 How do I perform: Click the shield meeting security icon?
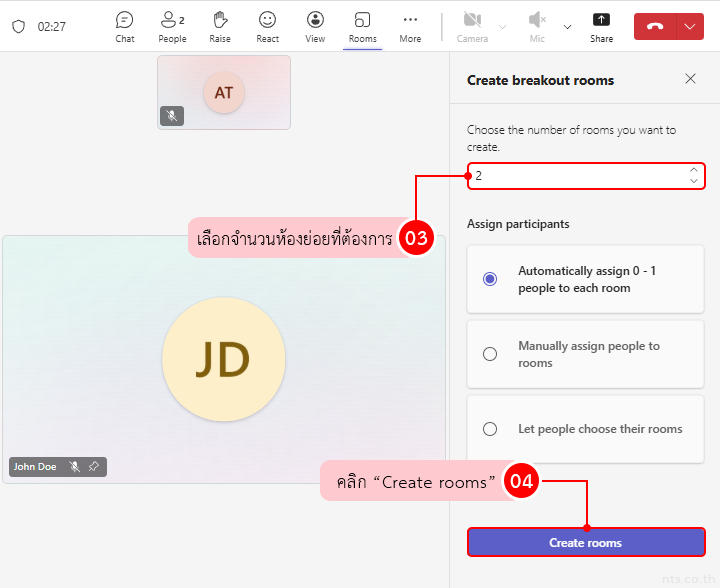point(18,27)
